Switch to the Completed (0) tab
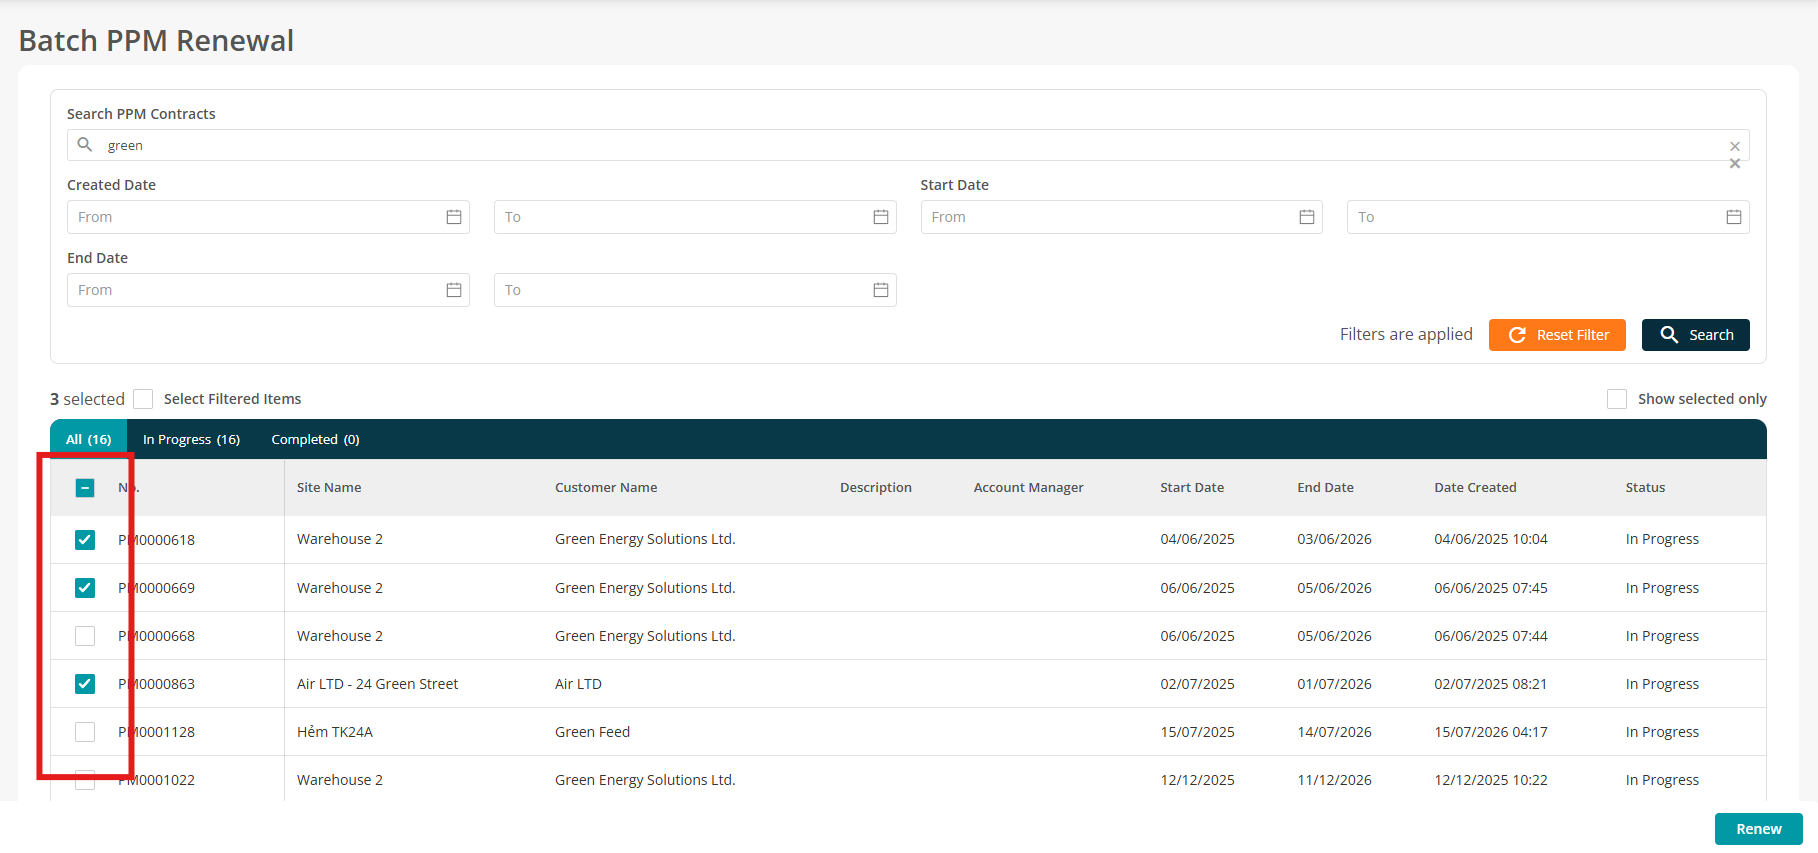This screenshot has width=1818, height=853. tap(315, 439)
